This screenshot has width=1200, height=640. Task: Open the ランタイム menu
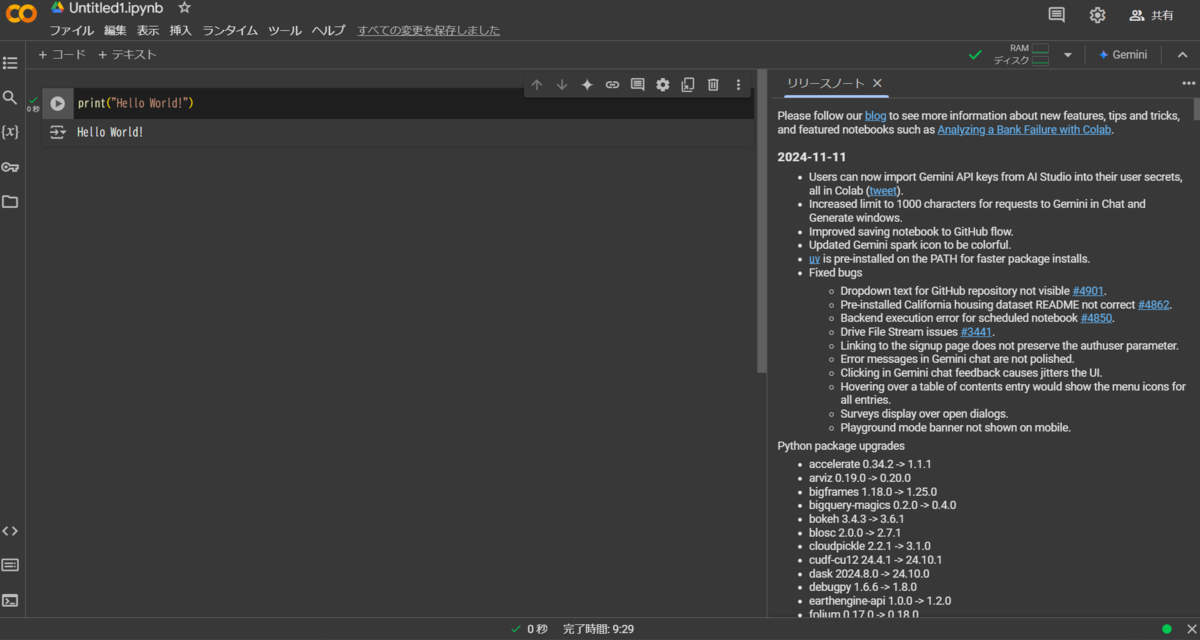pyautogui.click(x=230, y=30)
